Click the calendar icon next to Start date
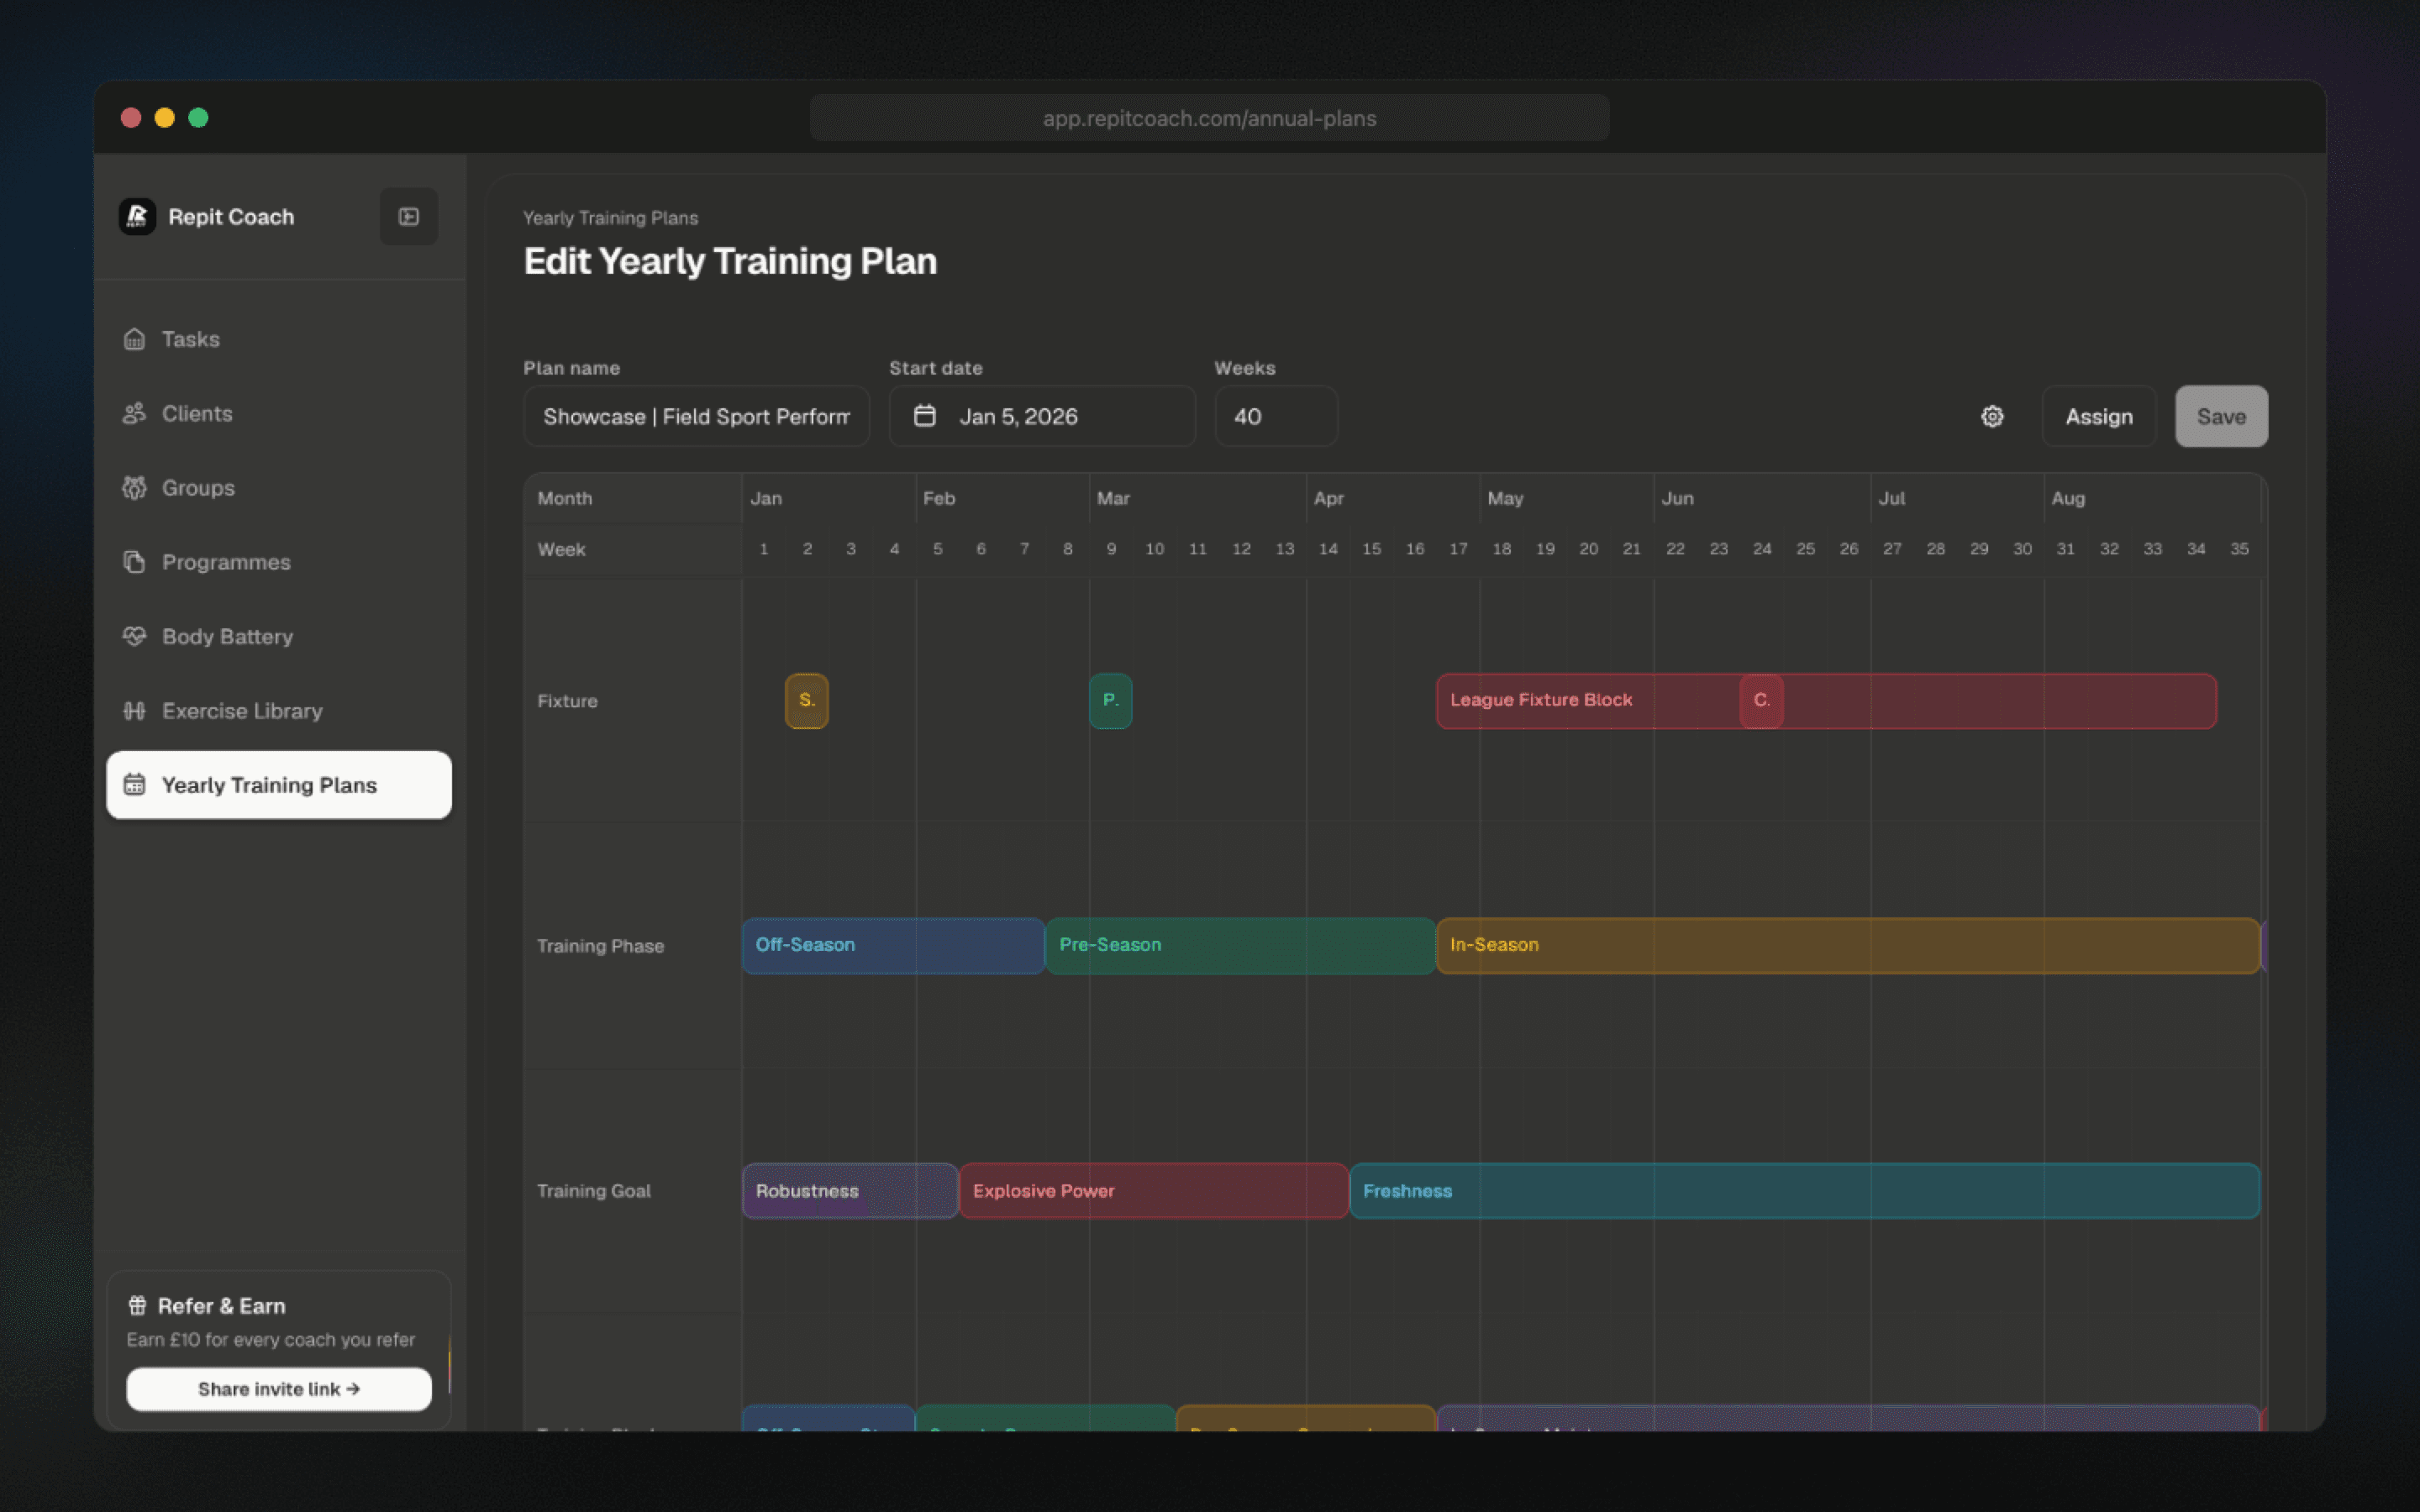 point(925,416)
